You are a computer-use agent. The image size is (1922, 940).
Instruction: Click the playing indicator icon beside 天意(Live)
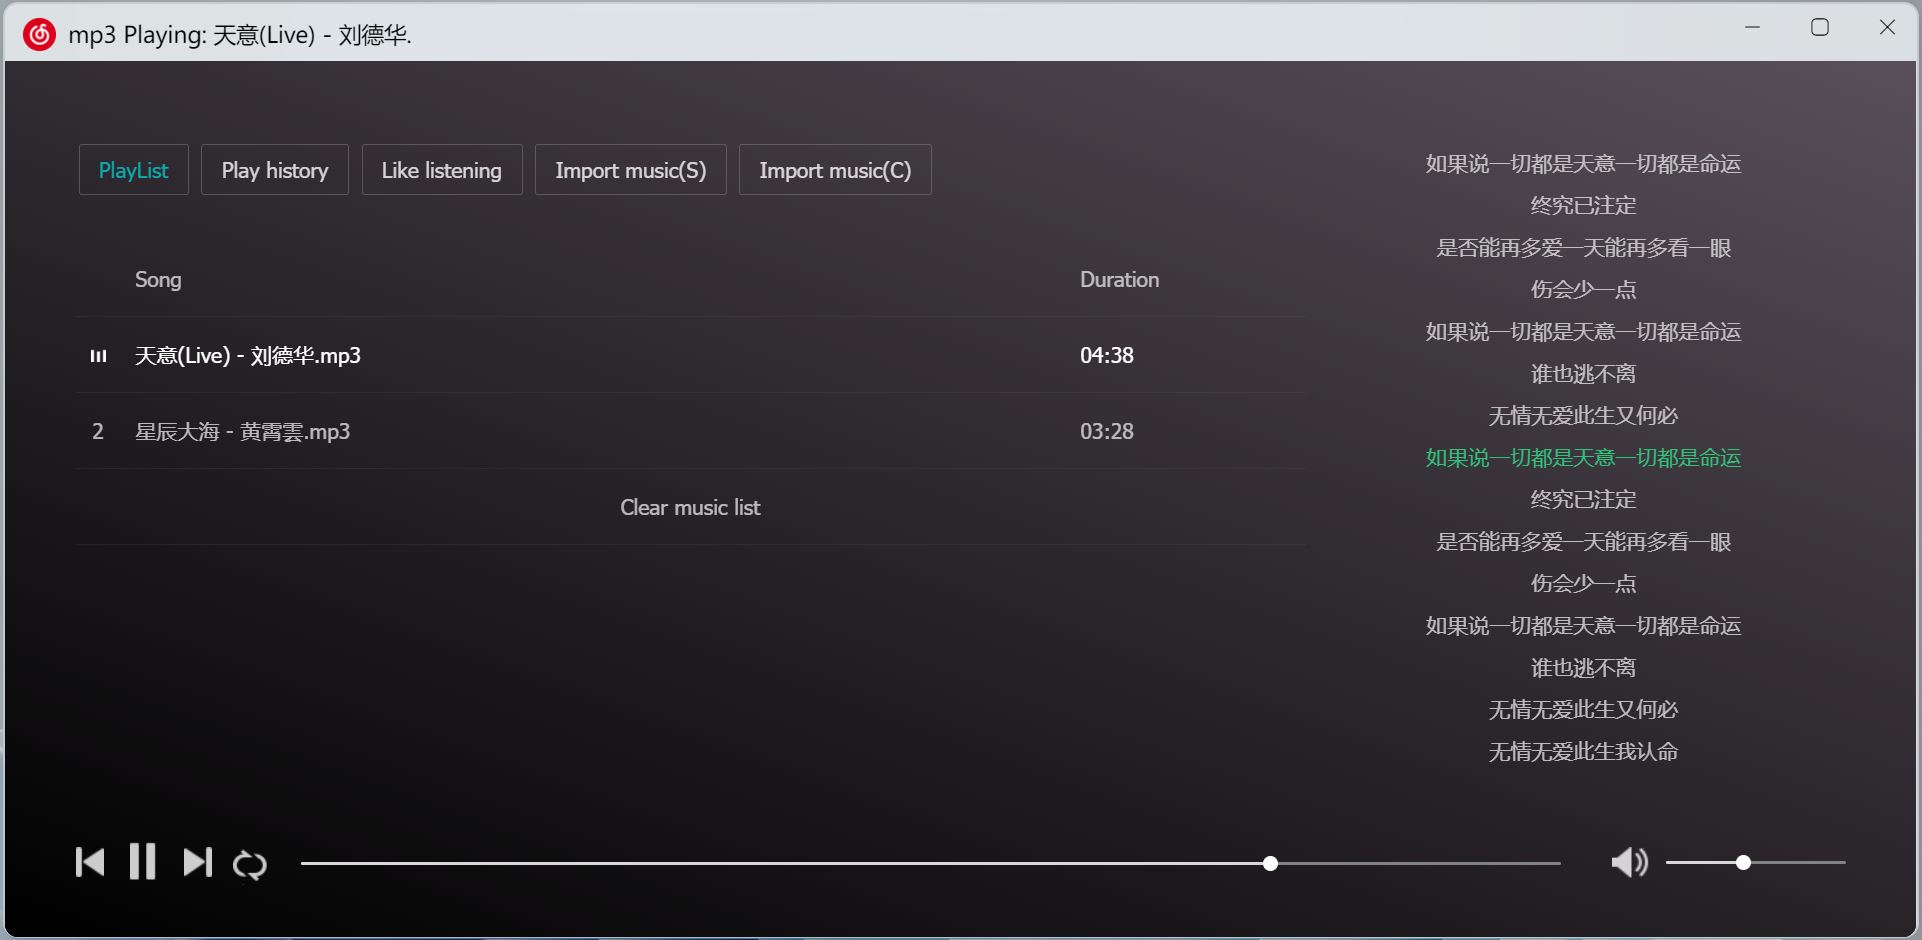click(x=98, y=356)
